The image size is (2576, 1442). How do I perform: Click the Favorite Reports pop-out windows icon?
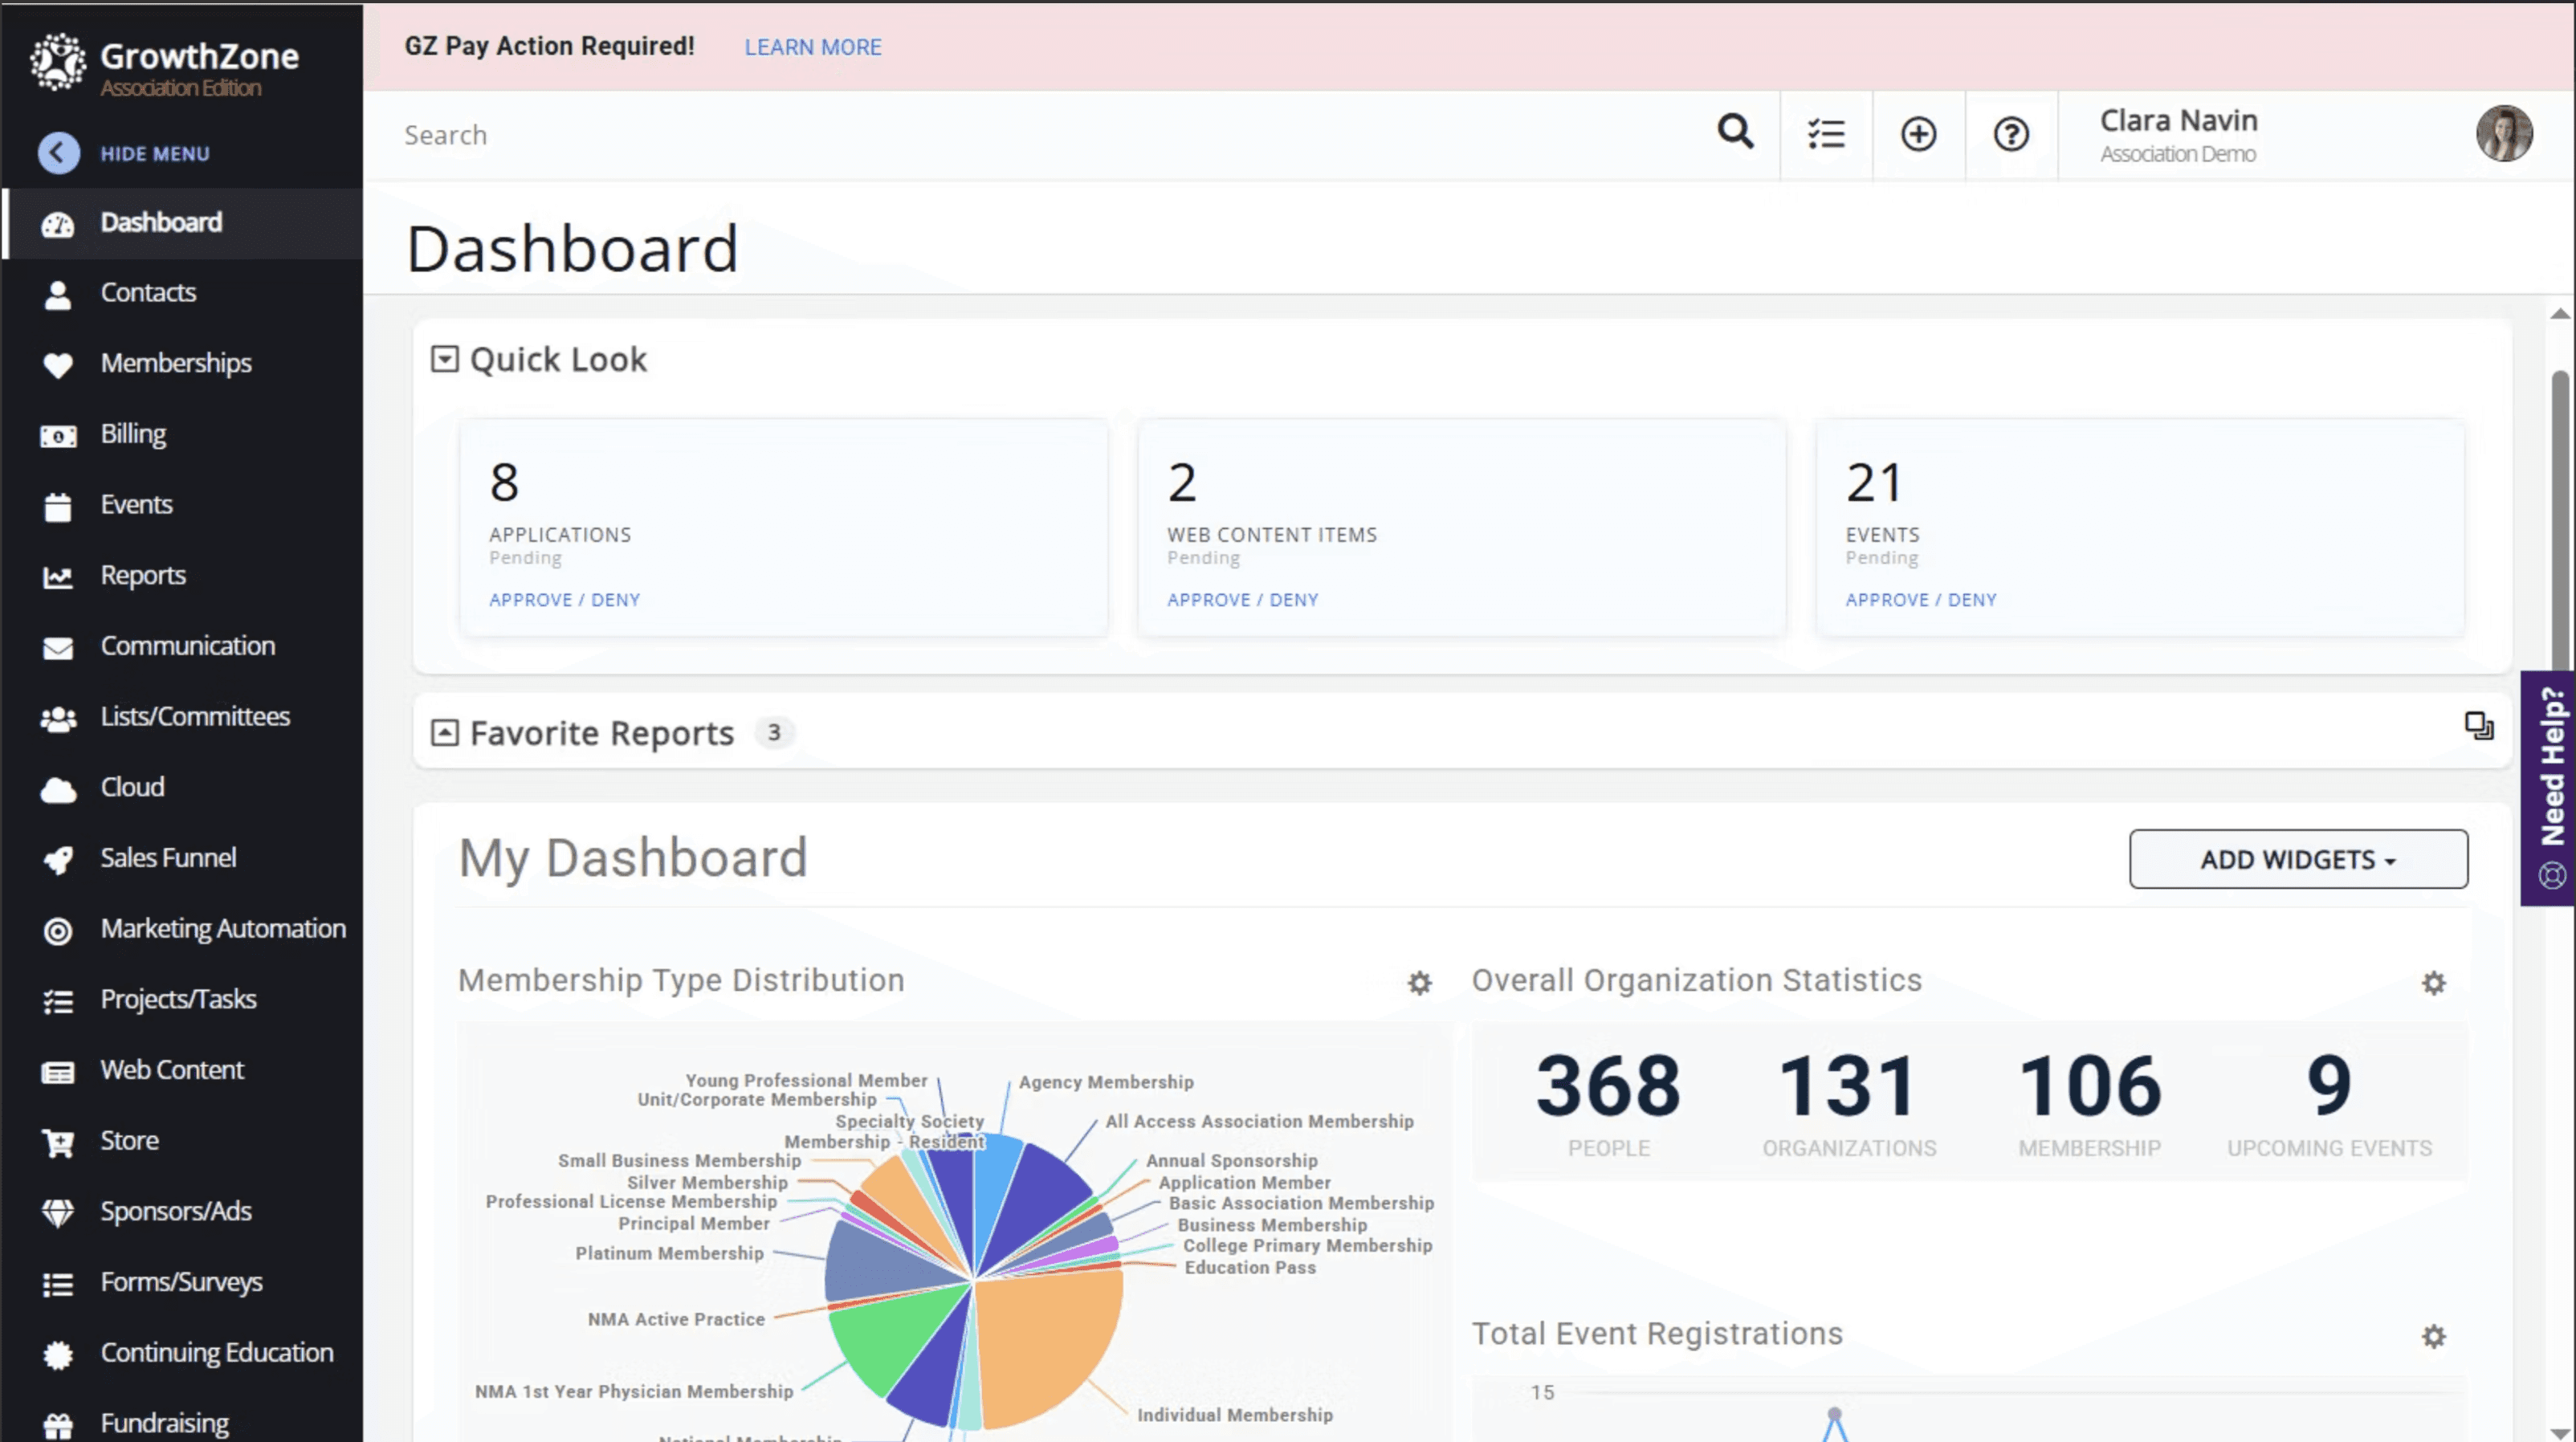click(x=2478, y=726)
